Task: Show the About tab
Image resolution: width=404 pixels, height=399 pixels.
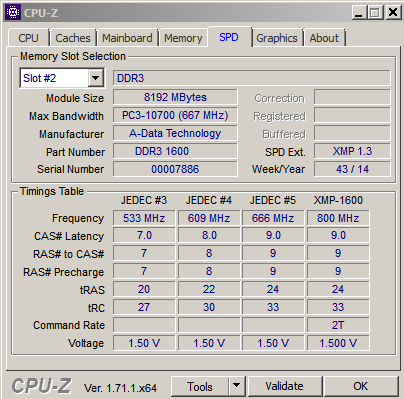Action: pyautogui.click(x=324, y=38)
